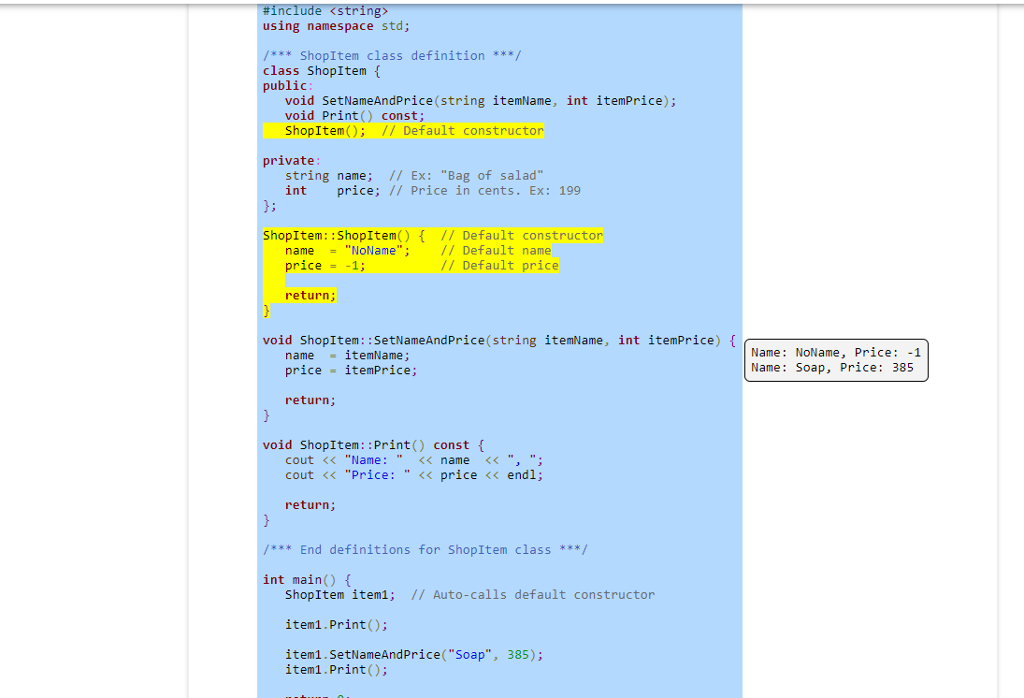Click the cout << "Name: " output line
The image size is (1024, 698).
(x=410, y=459)
